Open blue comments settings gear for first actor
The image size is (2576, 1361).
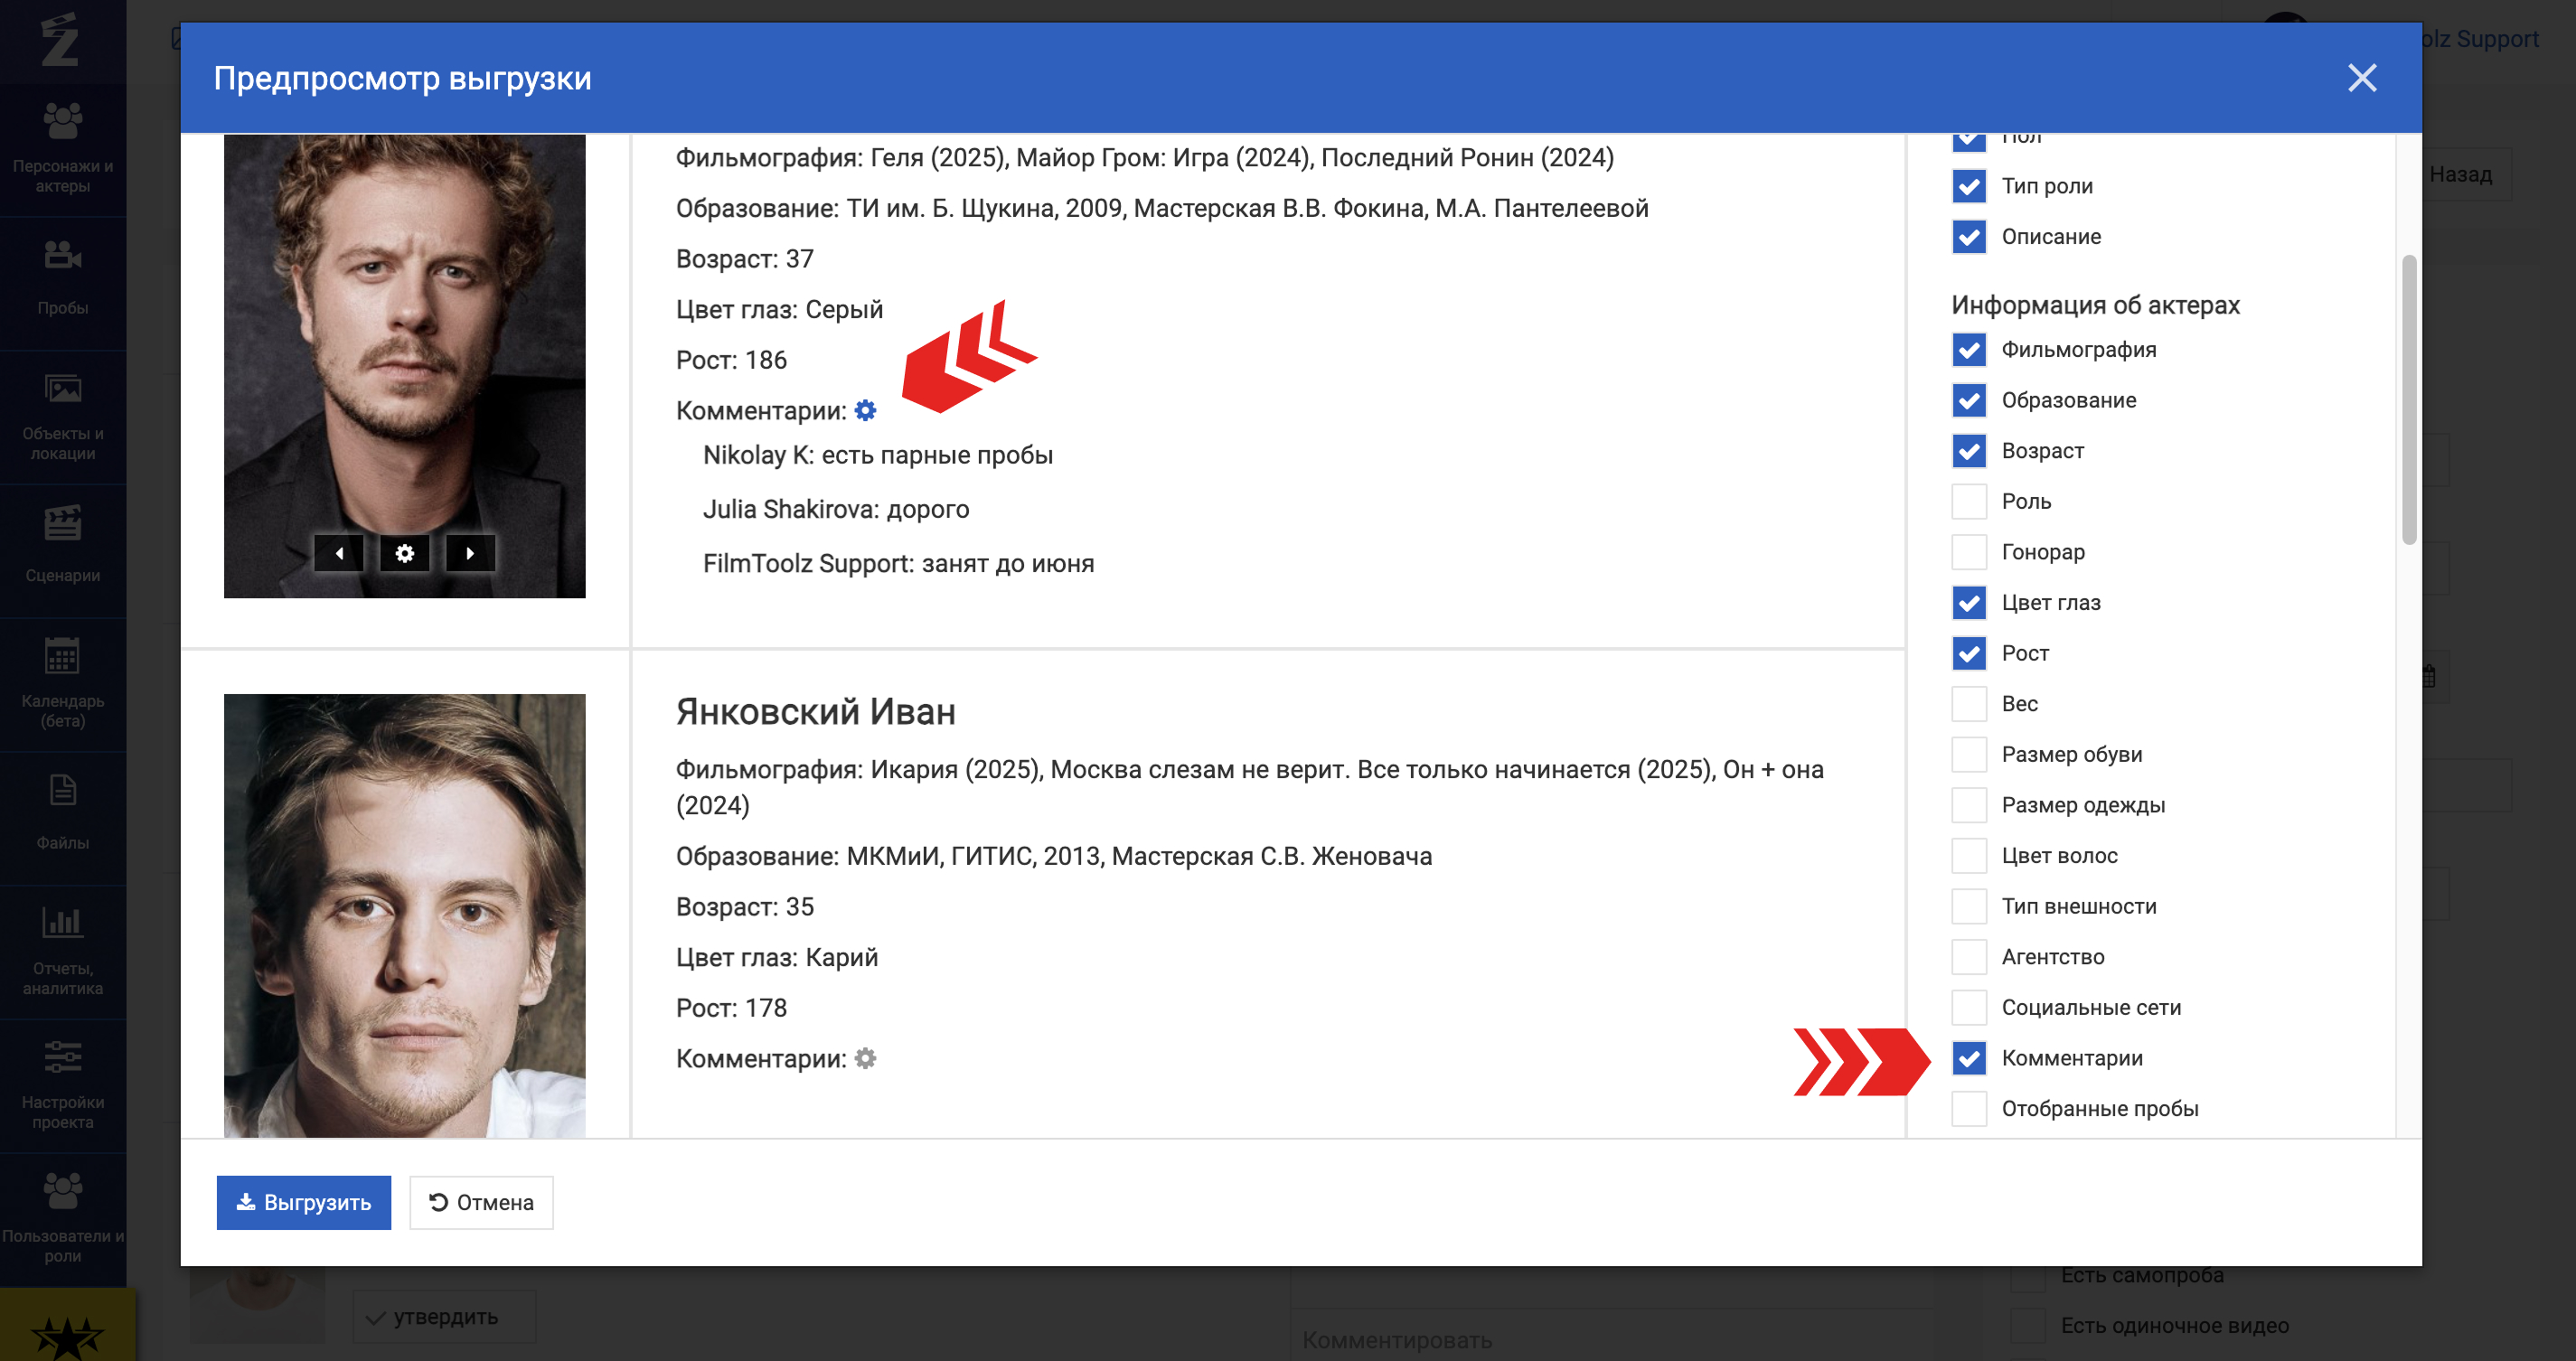tap(865, 410)
